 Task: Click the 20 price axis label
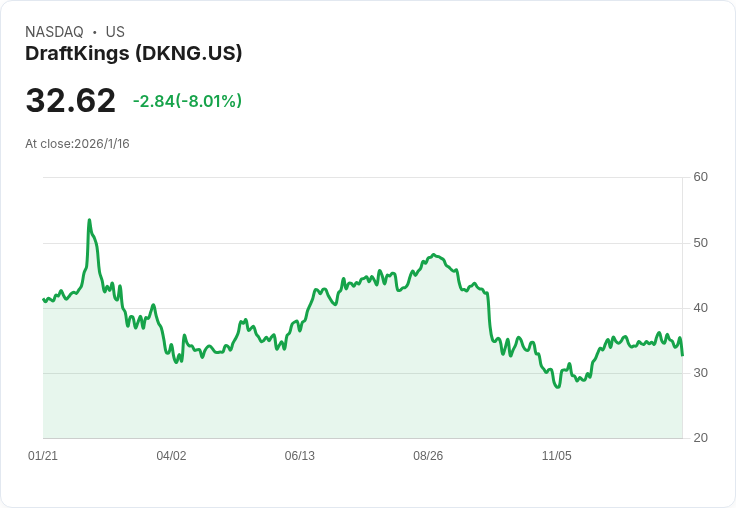click(700, 438)
